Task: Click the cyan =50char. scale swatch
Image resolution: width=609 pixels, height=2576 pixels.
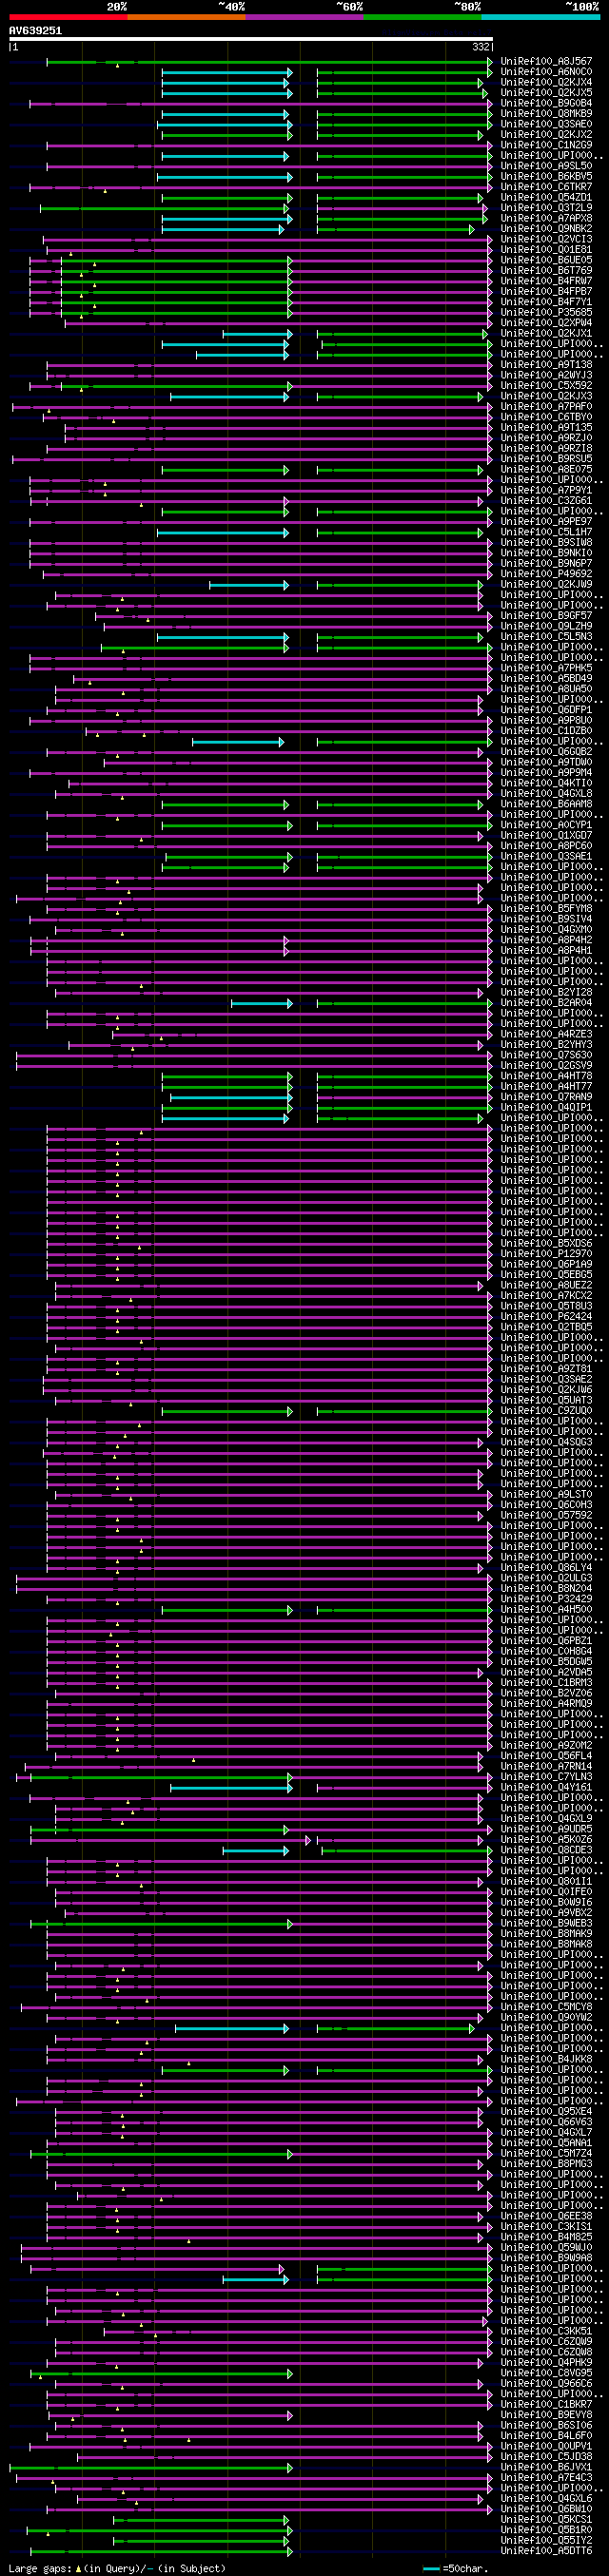Action: (x=431, y=2568)
